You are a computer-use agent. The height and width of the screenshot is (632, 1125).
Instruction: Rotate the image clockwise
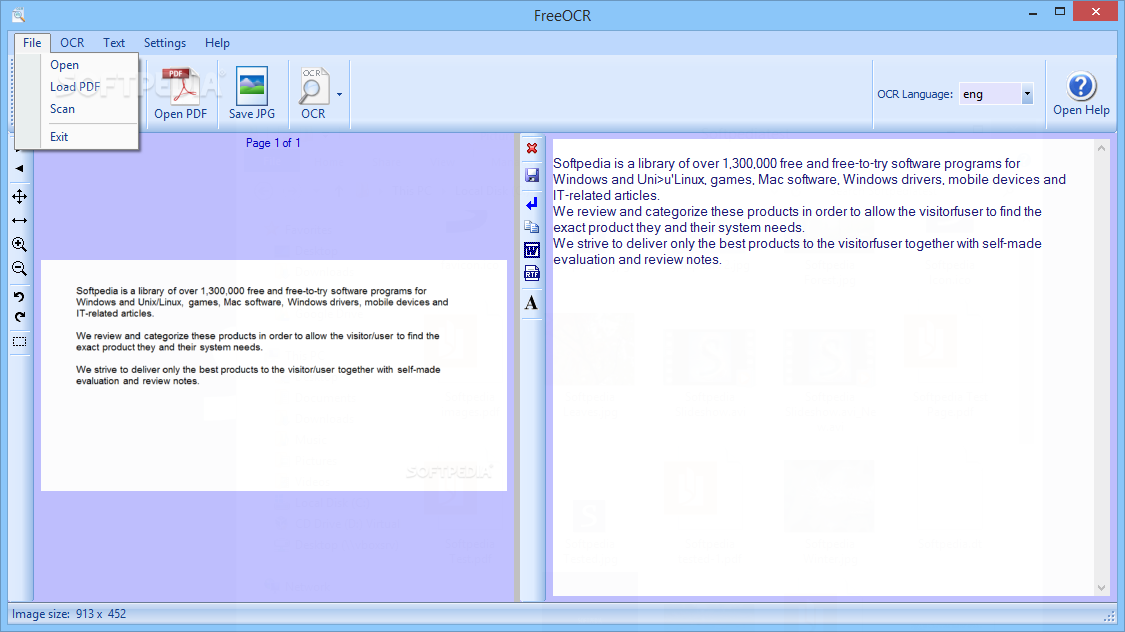coord(19,317)
